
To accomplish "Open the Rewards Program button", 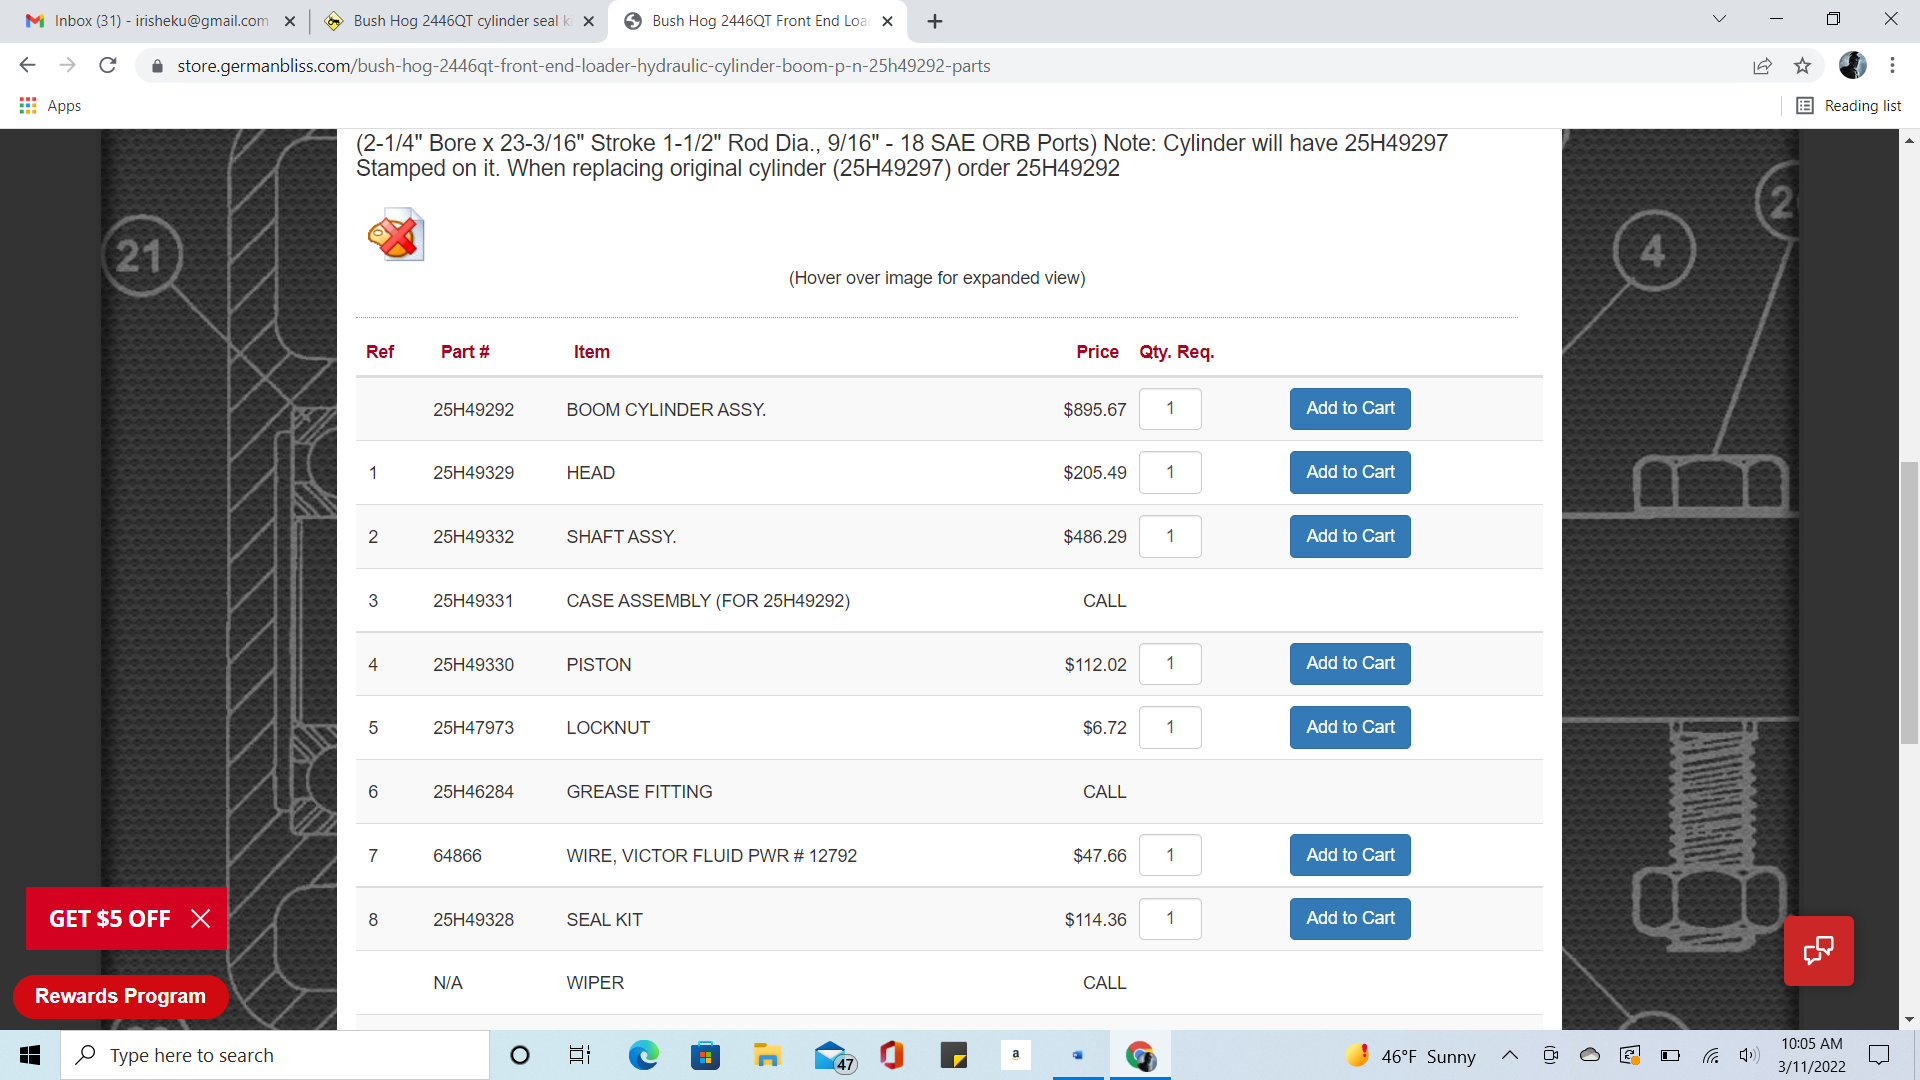I will [x=120, y=996].
